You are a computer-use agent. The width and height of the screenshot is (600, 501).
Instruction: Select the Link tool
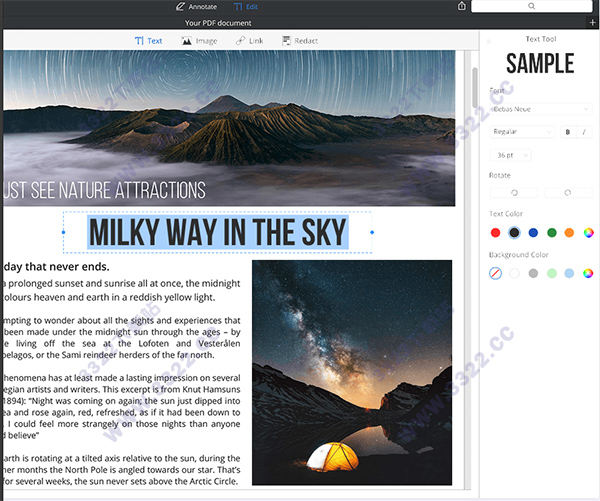click(x=250, y=41)
